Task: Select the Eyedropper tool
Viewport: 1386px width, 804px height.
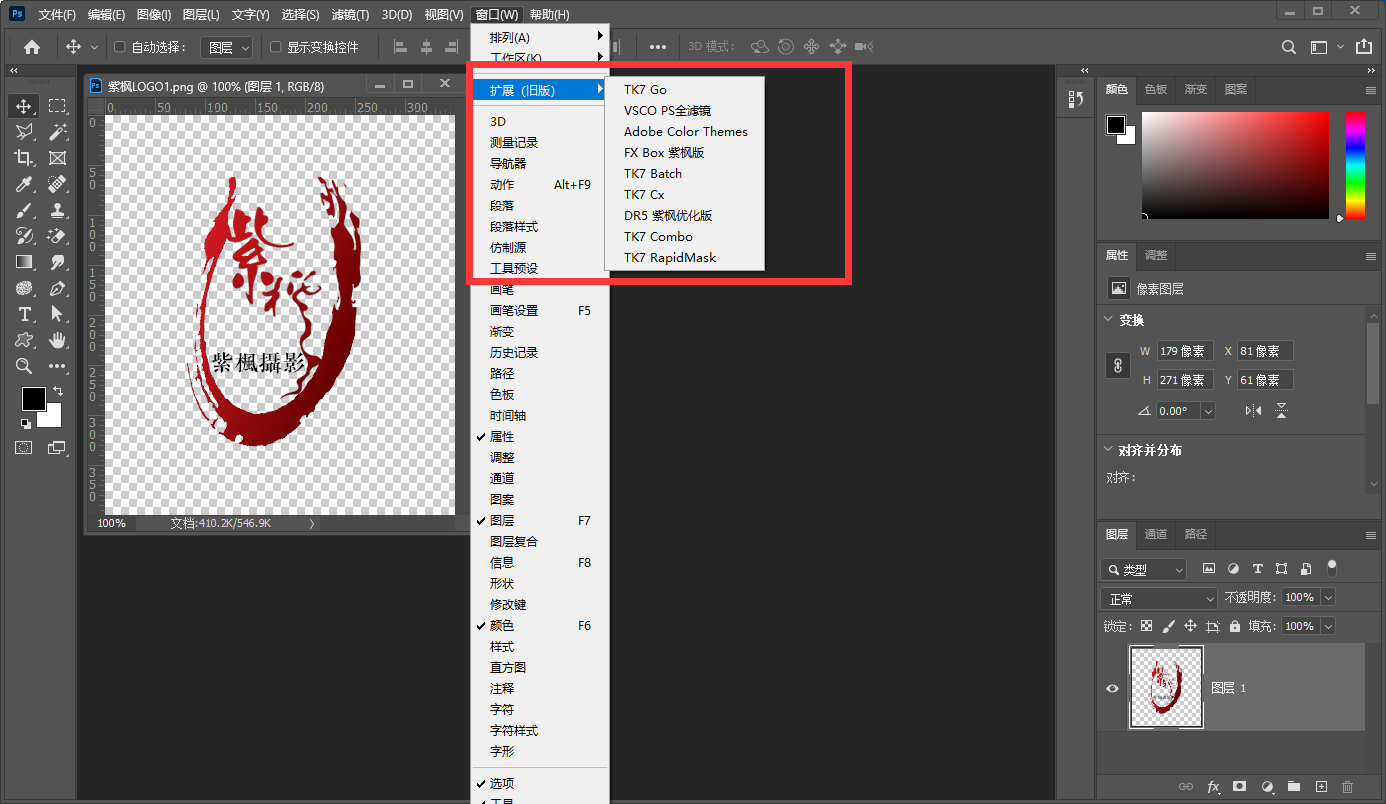Action: (24, 184)
